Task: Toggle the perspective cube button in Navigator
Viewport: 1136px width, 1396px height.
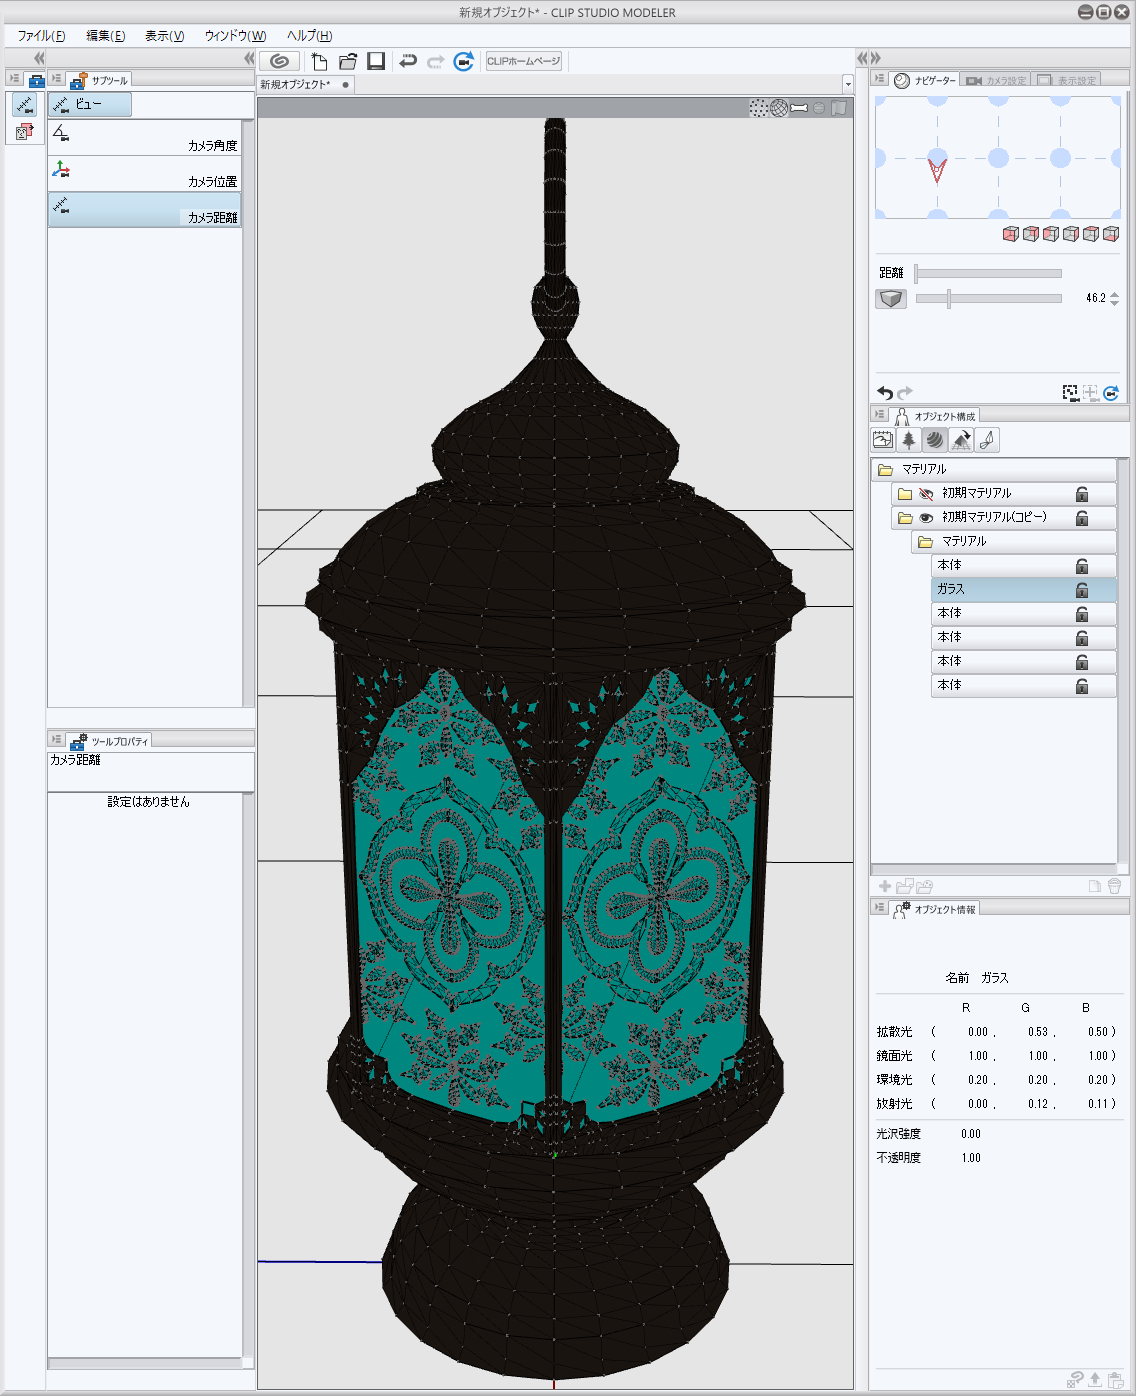Action: [x=891, y=298]
